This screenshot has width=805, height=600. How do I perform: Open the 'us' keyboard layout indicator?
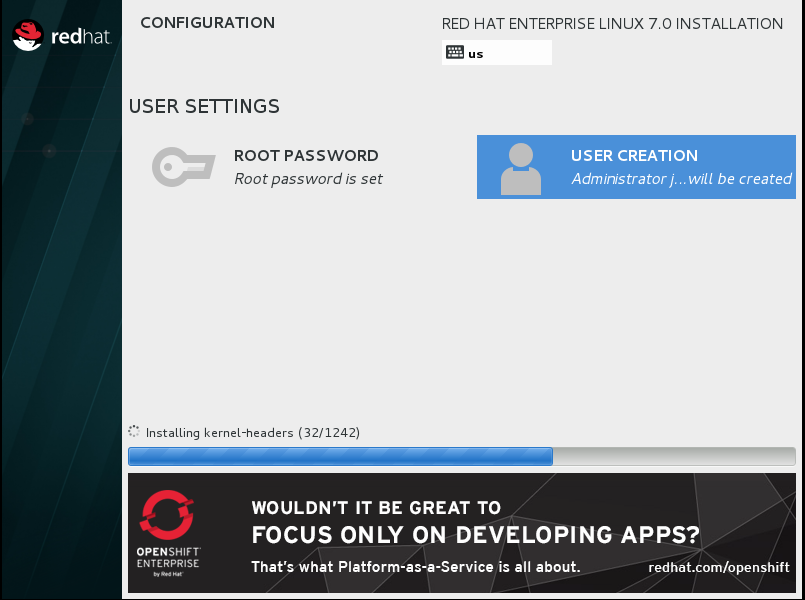tap(496, 52)
